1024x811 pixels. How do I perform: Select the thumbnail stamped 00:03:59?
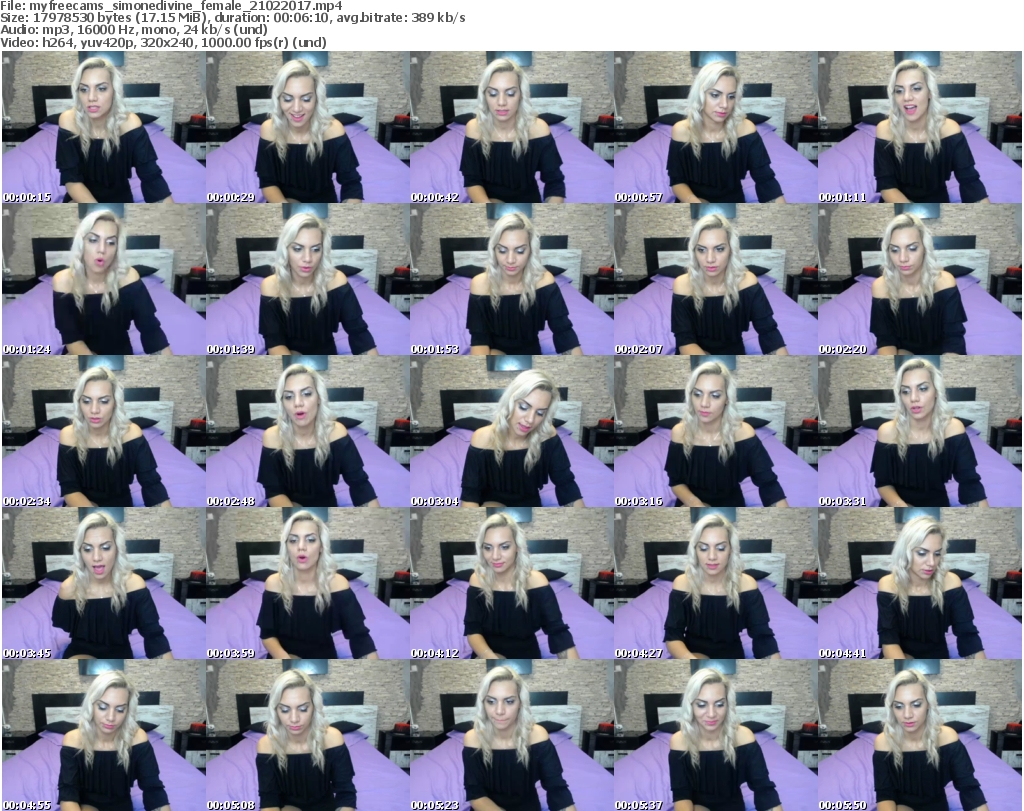point(308,583)
